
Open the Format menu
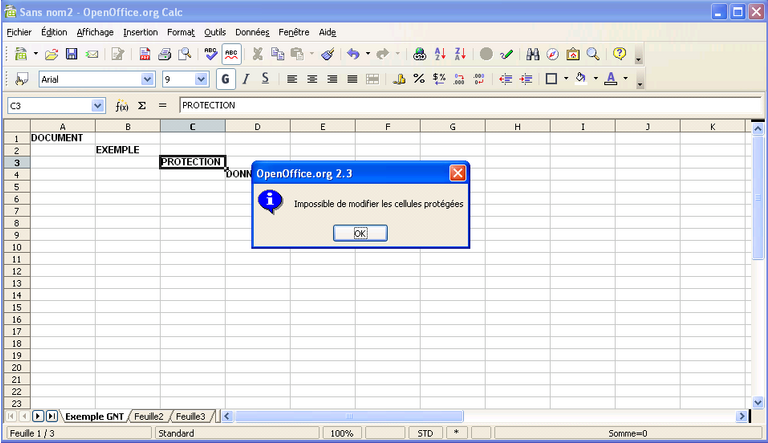coord(181,32)
